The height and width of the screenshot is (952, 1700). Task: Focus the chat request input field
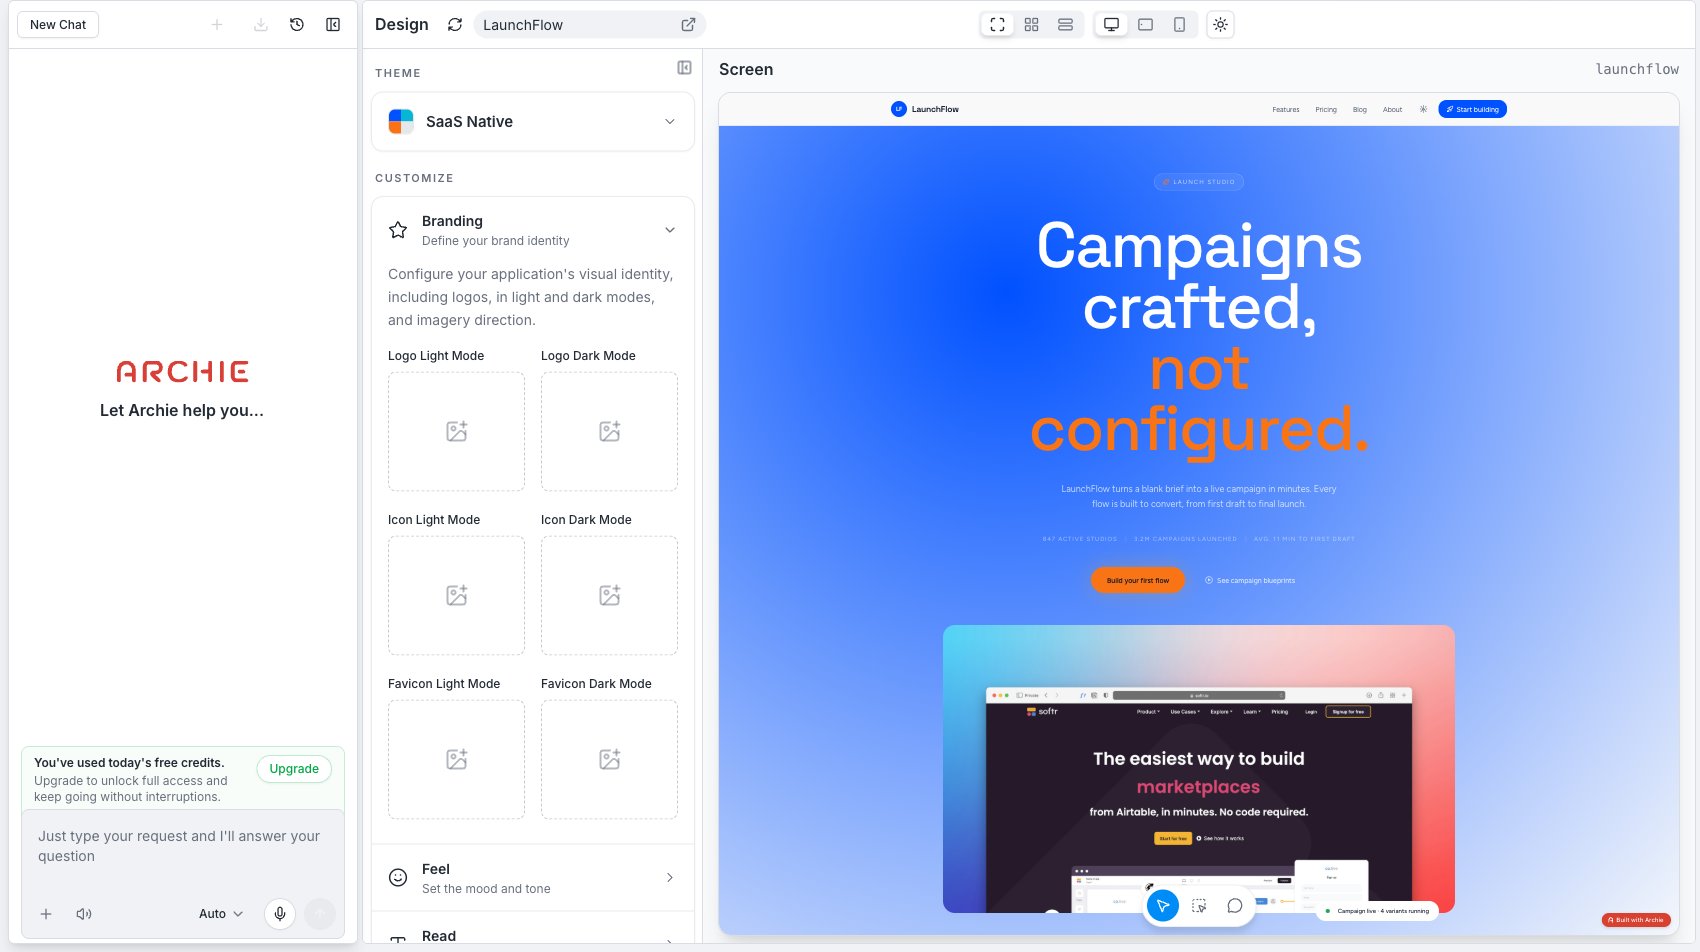183,846
